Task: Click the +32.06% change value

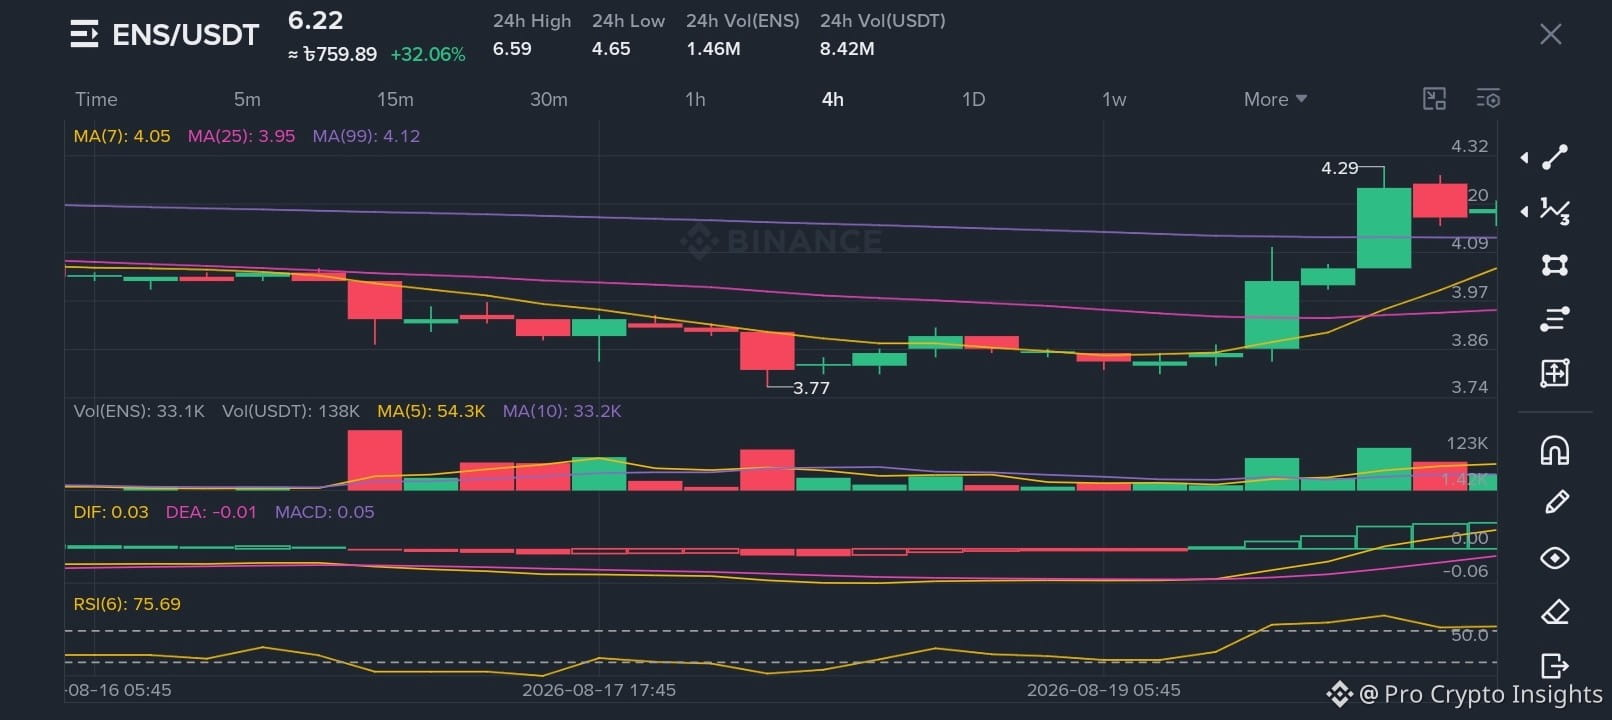Action: 428,54
